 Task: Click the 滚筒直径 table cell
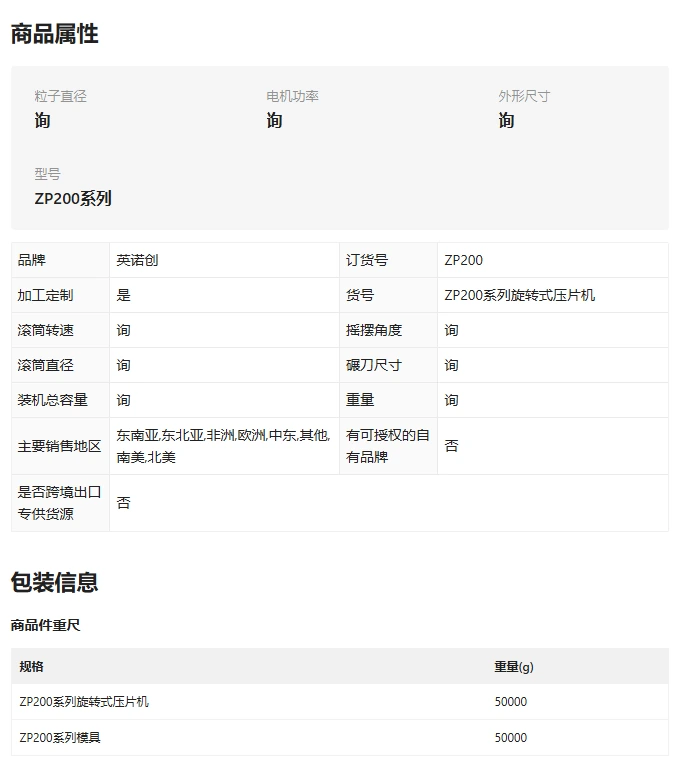pos(60,365)
